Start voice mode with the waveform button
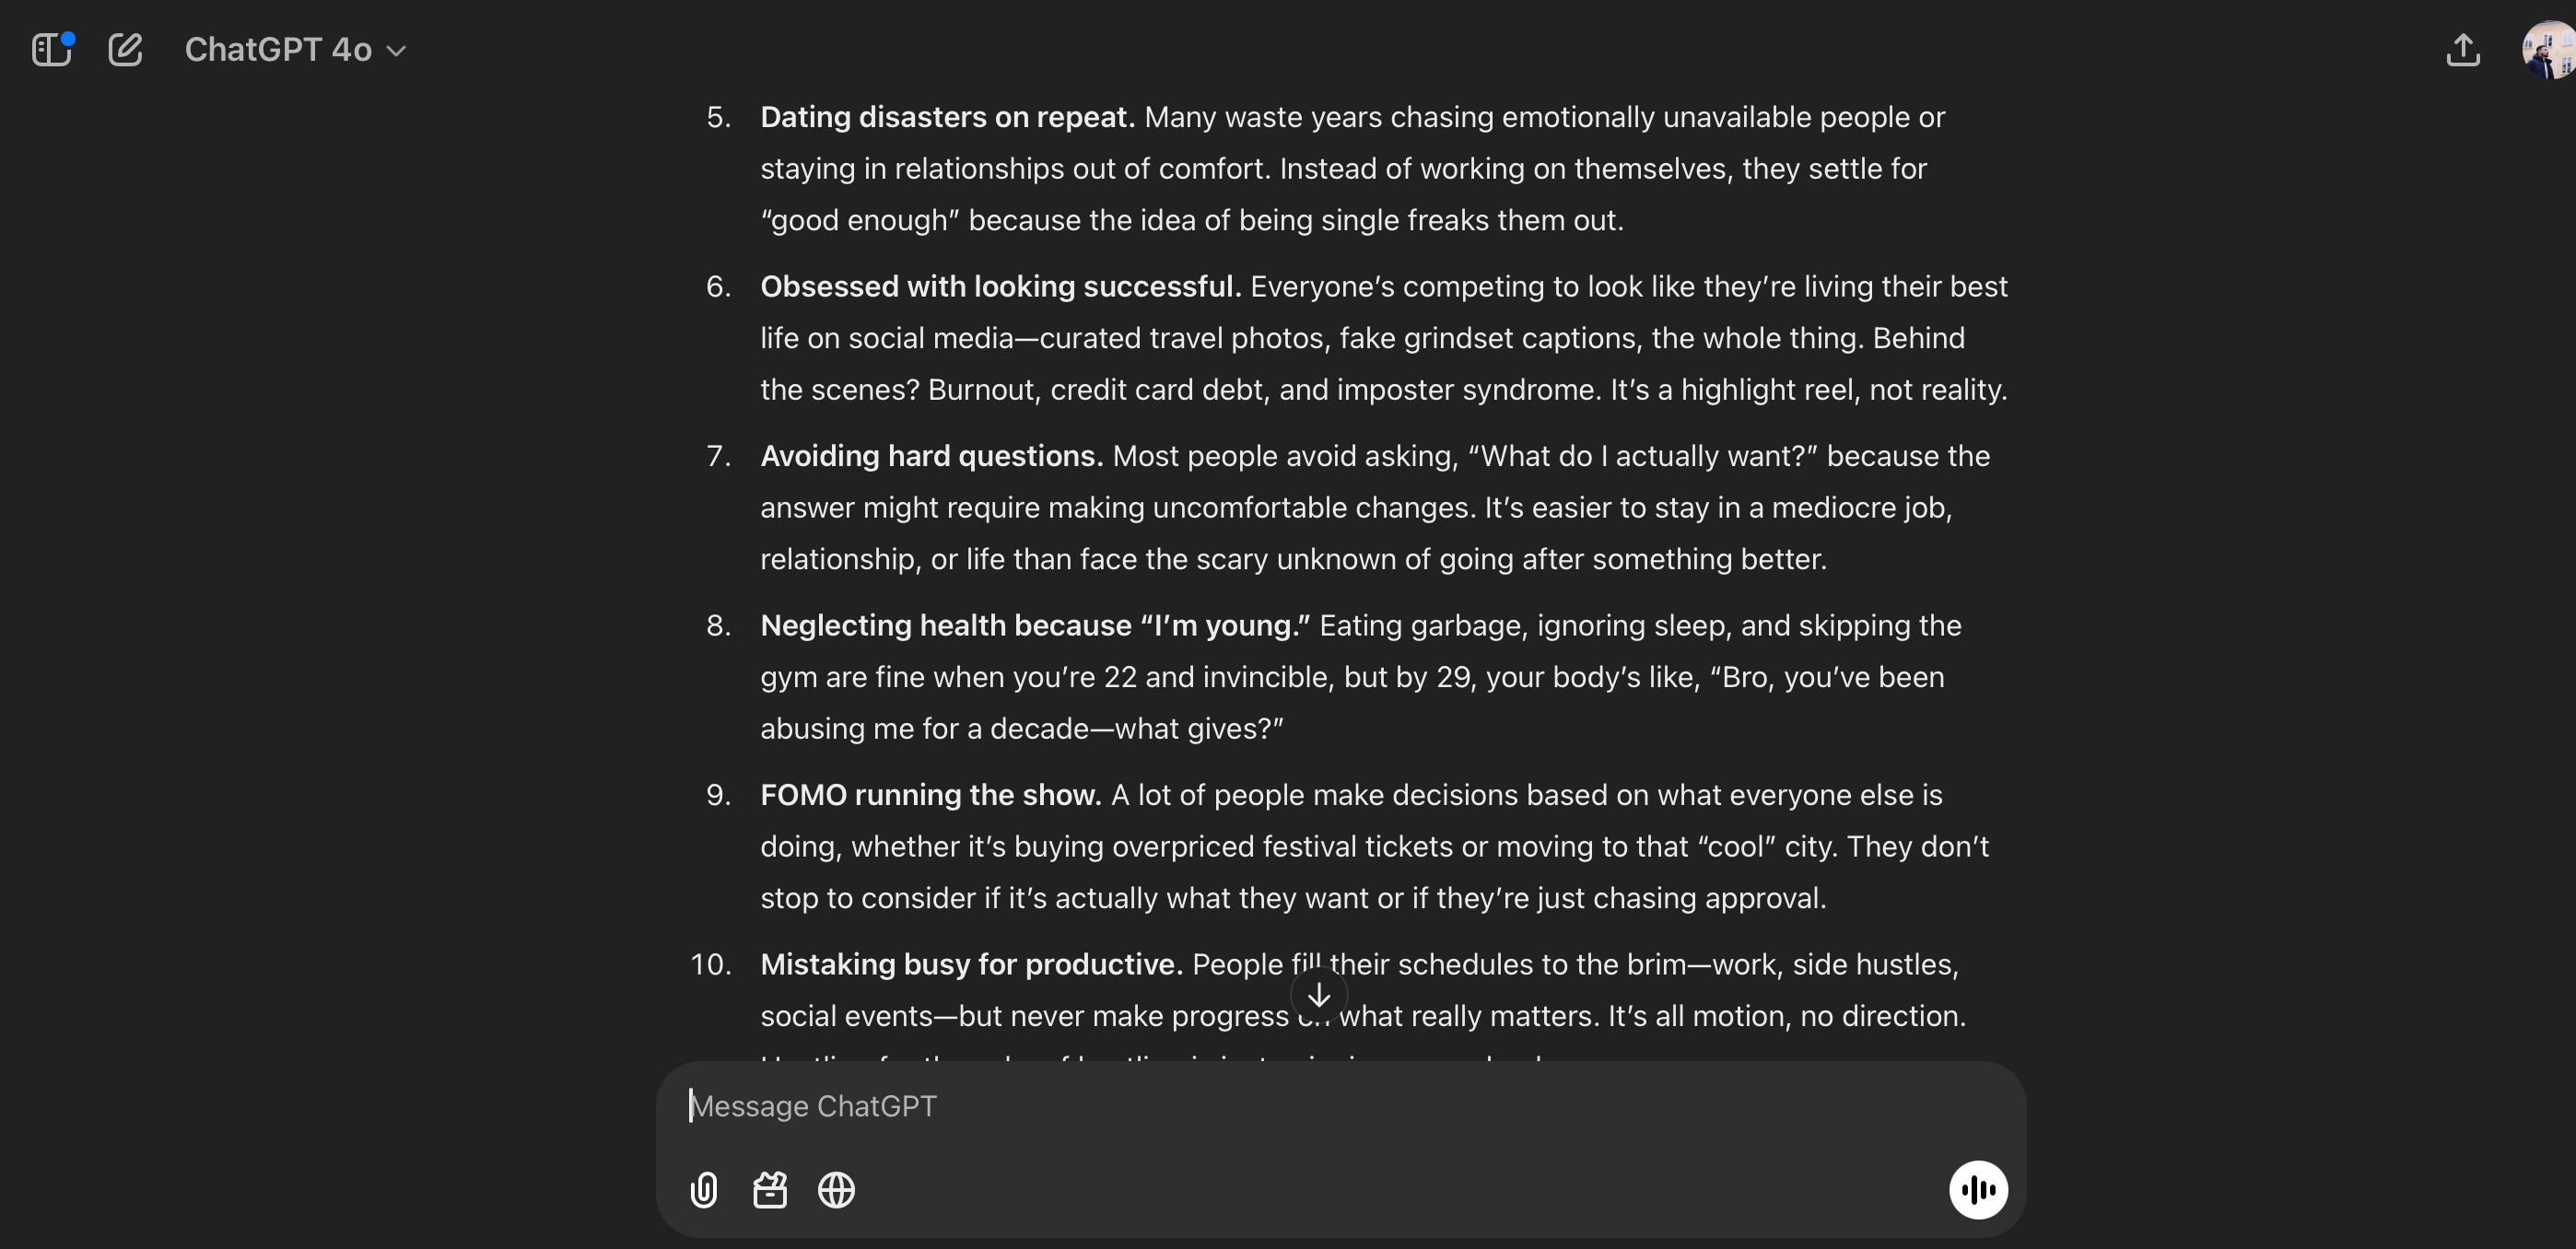Viewport: 2576px width, 1249px height. point(1977,1190)
